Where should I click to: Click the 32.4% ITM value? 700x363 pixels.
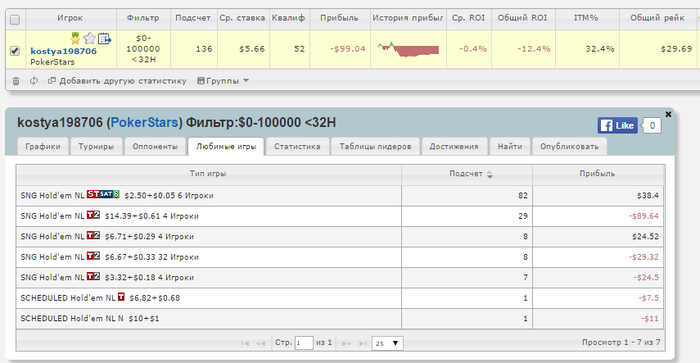pos(600,49)
